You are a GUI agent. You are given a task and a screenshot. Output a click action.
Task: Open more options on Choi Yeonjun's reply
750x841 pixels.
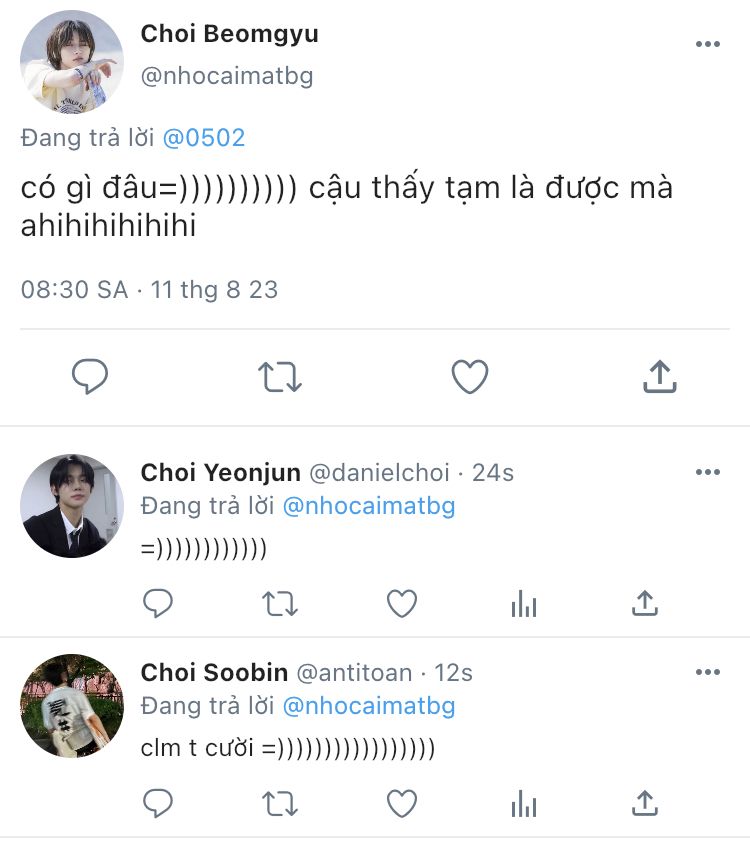coord(707,472)
